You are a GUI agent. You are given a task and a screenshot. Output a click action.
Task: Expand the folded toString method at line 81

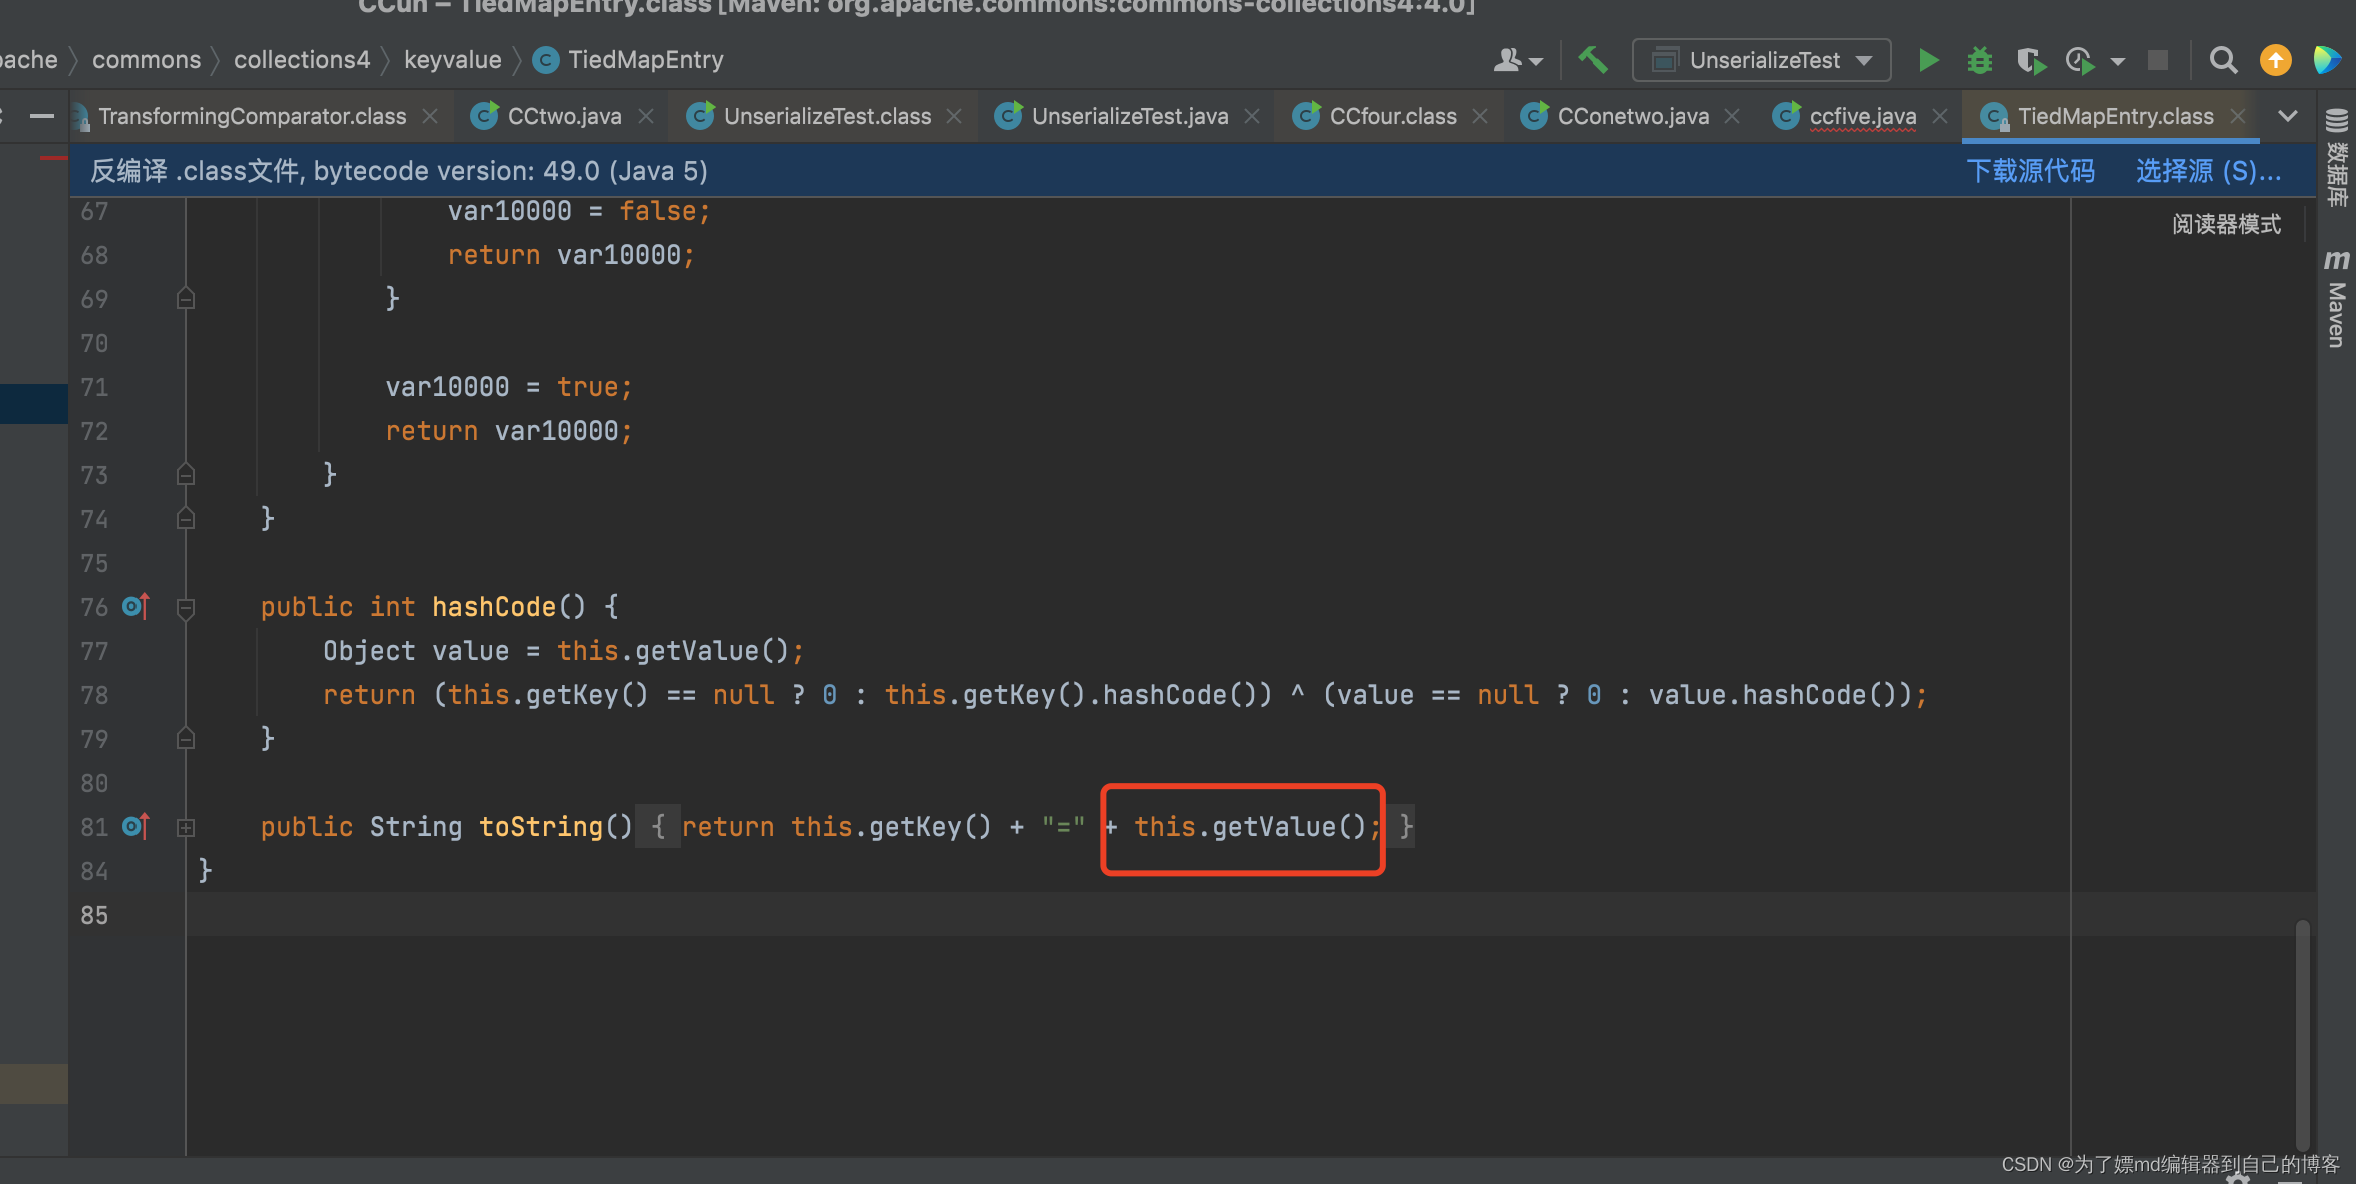click(186, 827)
